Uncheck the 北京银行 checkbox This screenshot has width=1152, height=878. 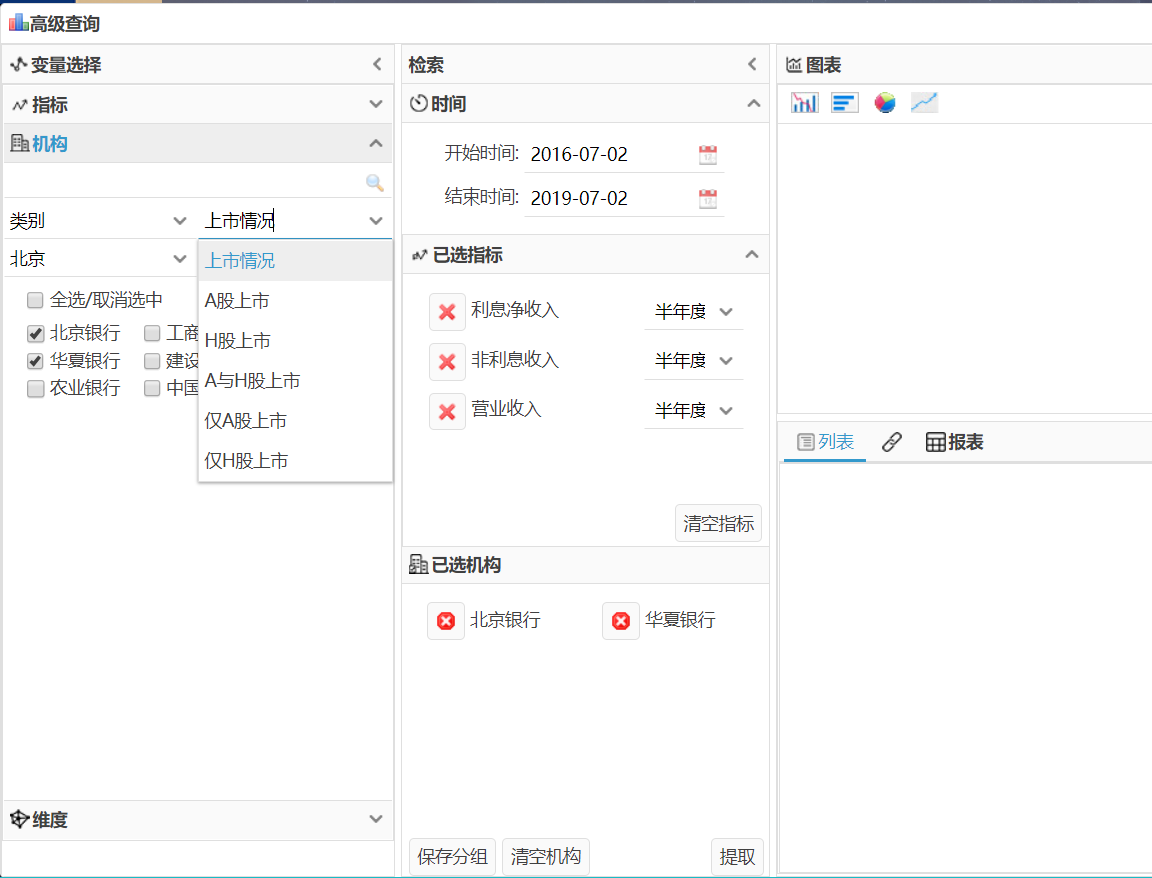point(35,334)
